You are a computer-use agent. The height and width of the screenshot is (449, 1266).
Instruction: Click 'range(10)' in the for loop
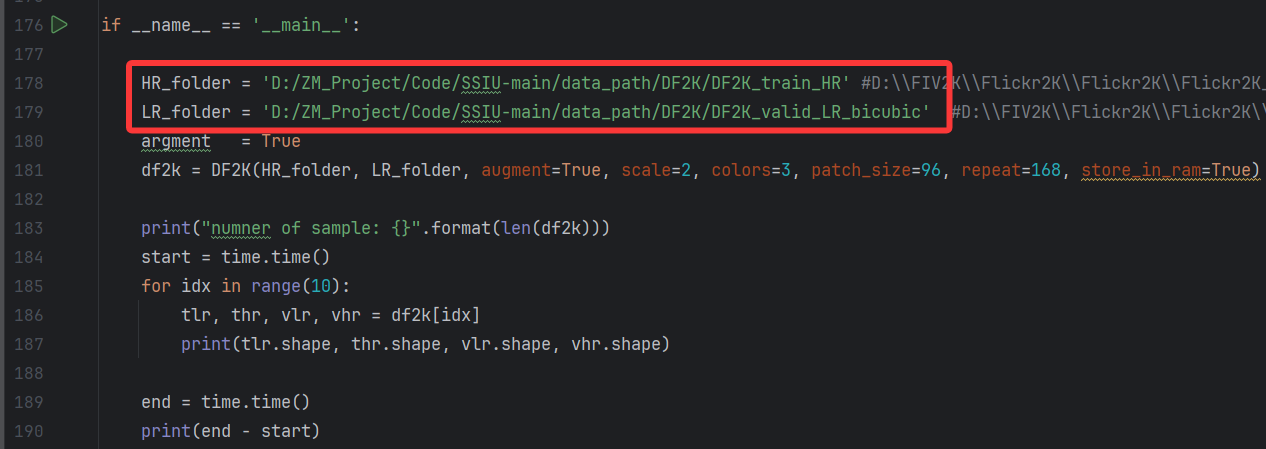coord(296,286)
